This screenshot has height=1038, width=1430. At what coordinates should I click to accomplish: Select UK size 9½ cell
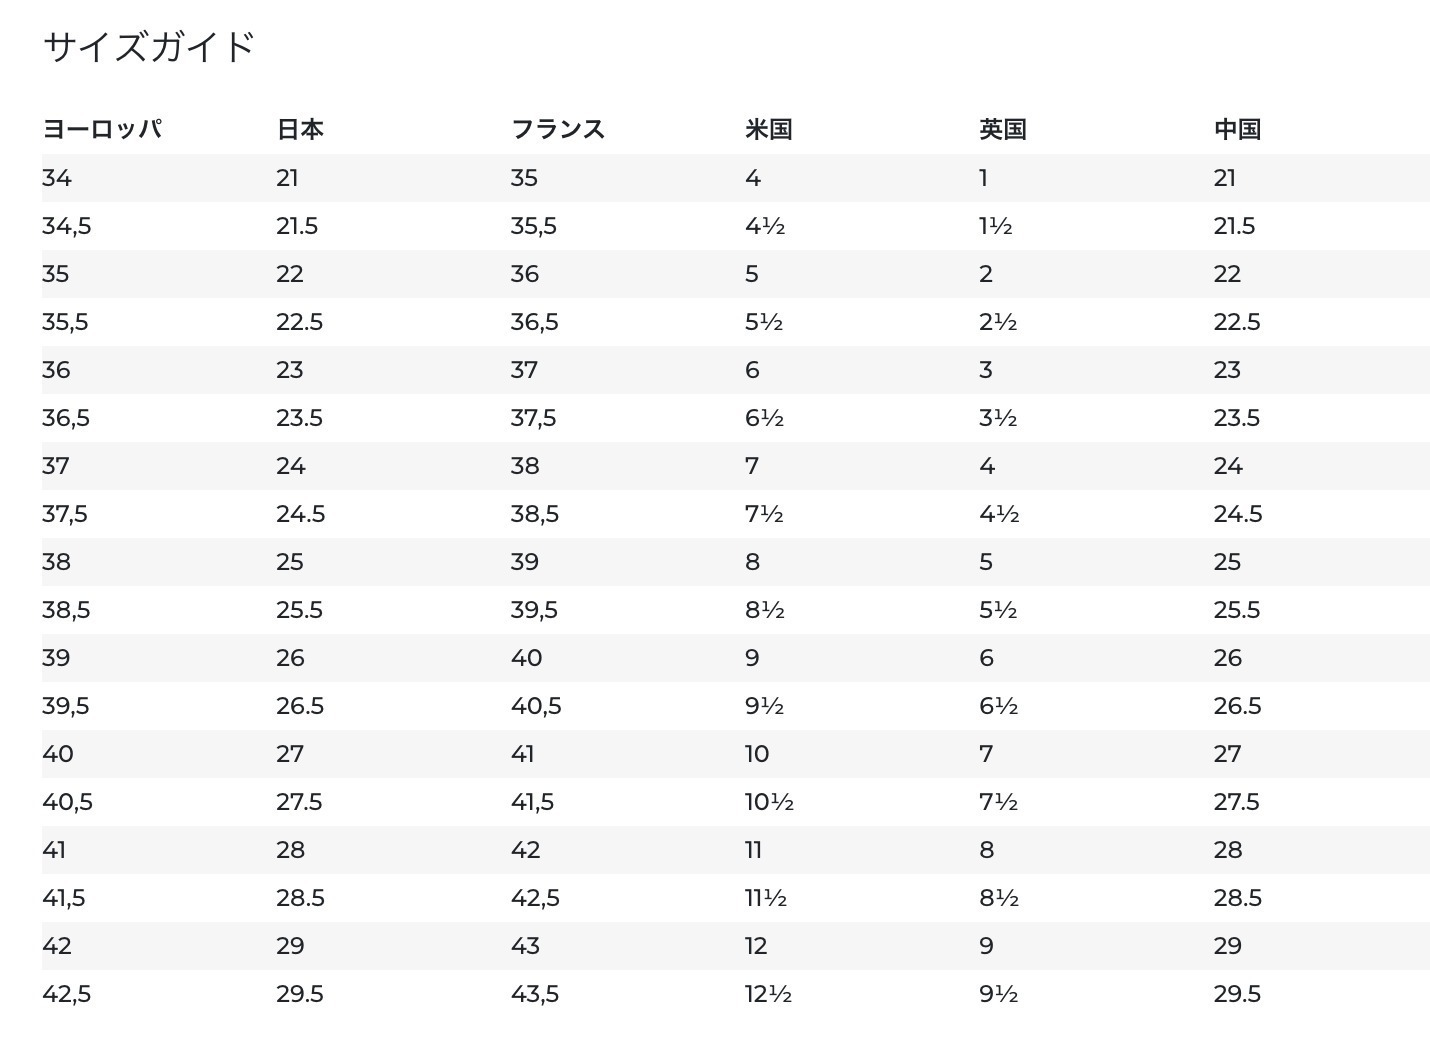coord(999,994)
